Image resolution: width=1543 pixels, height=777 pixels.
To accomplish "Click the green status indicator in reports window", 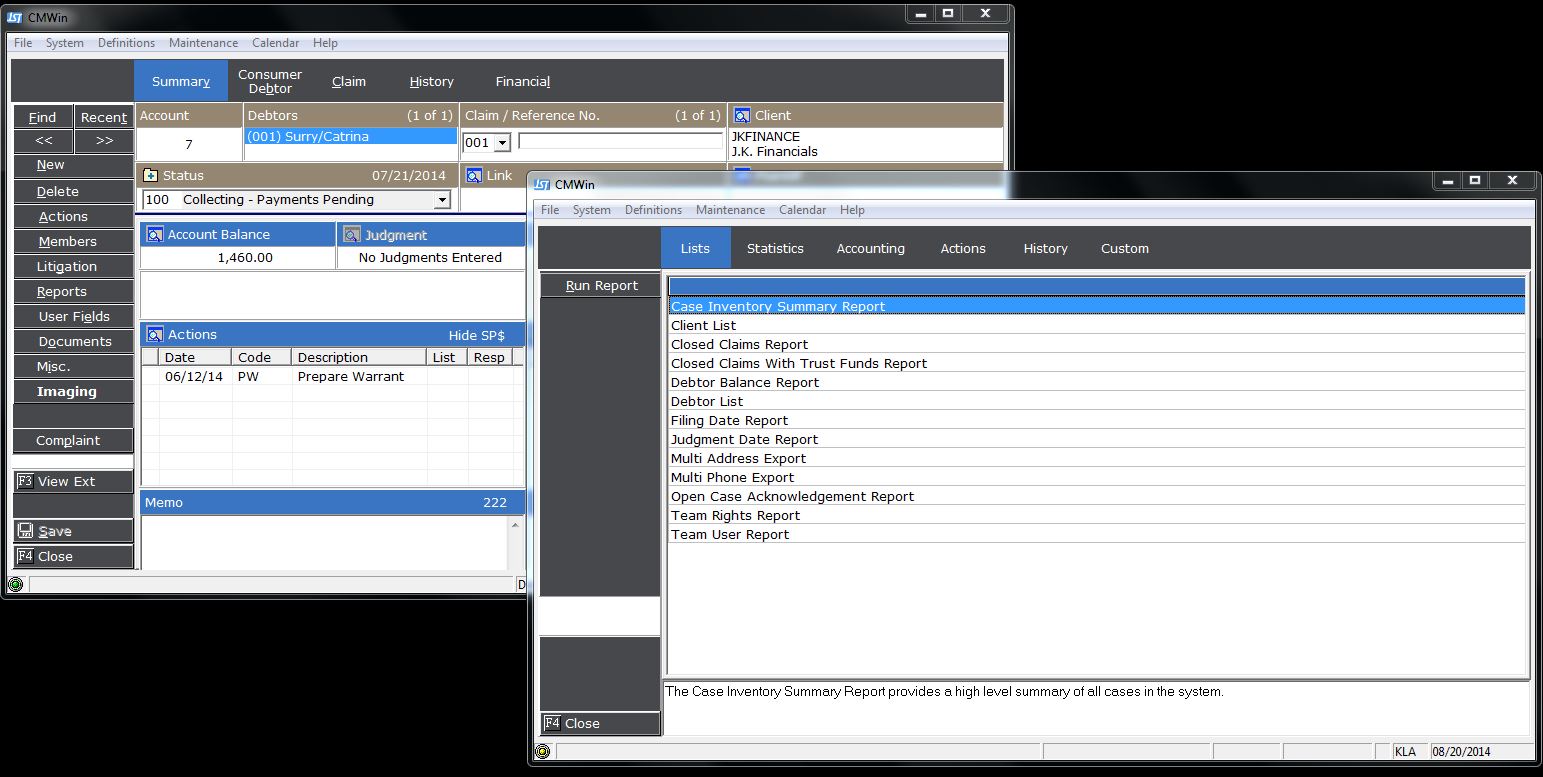I will click(542, 751).
